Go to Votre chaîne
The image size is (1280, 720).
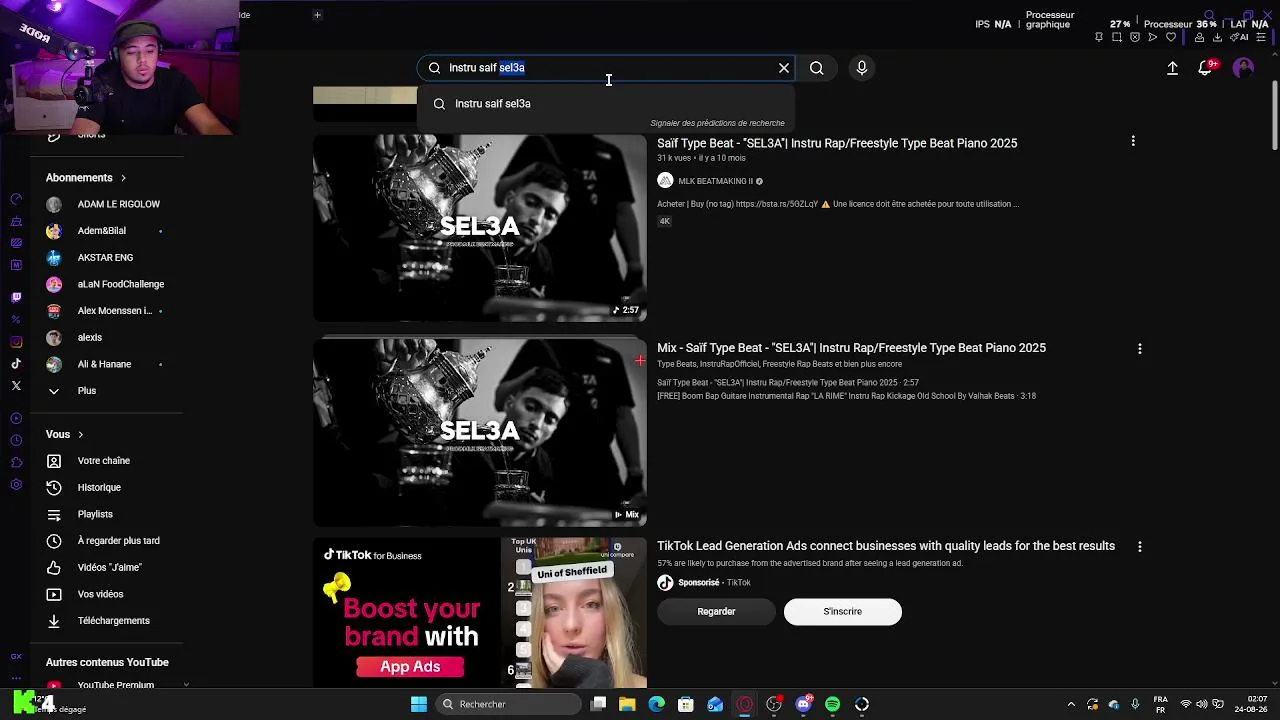108,461
